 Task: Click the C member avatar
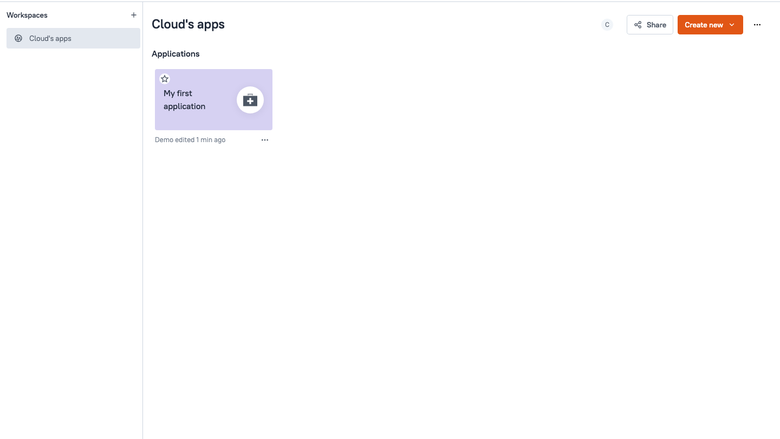point(607,24)
